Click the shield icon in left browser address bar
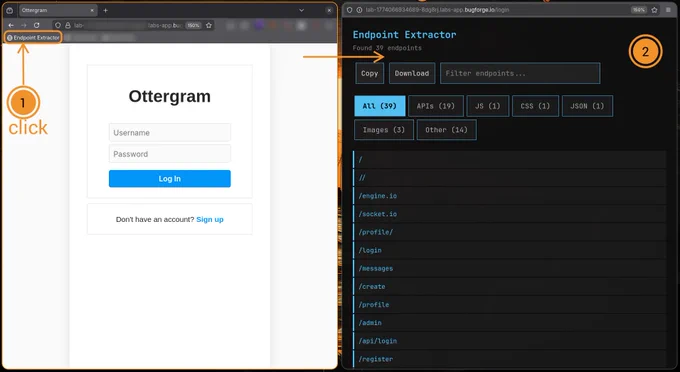The image size is (680, 372). [58, 25]
